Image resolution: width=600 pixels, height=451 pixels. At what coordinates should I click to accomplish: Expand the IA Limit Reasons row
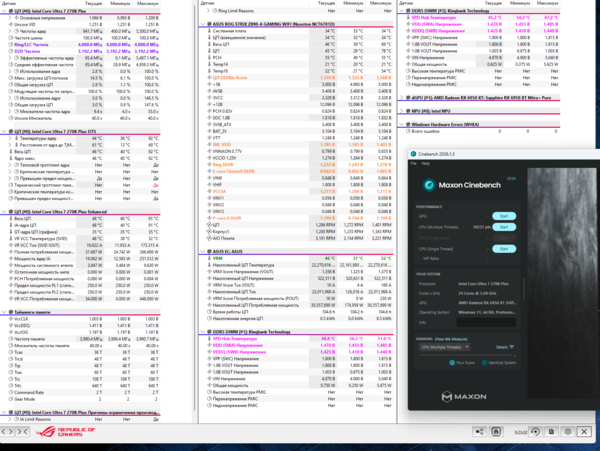tap(10, 419)
